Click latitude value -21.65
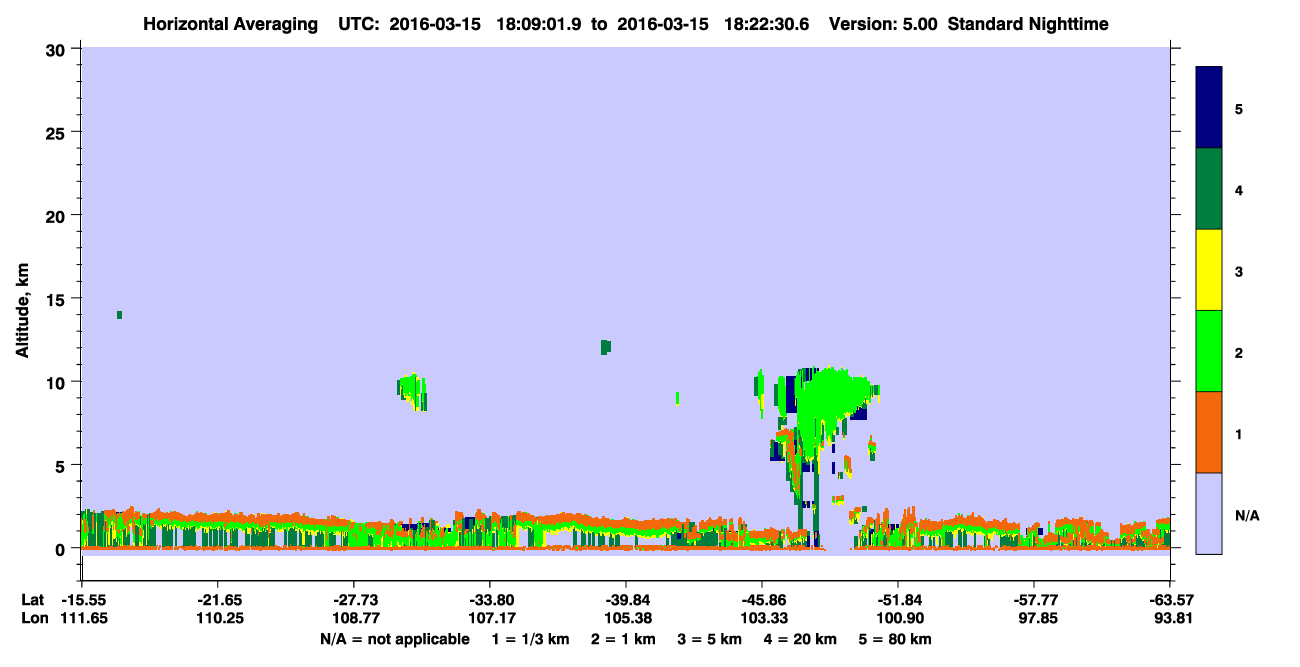 (x=218, y=600)
